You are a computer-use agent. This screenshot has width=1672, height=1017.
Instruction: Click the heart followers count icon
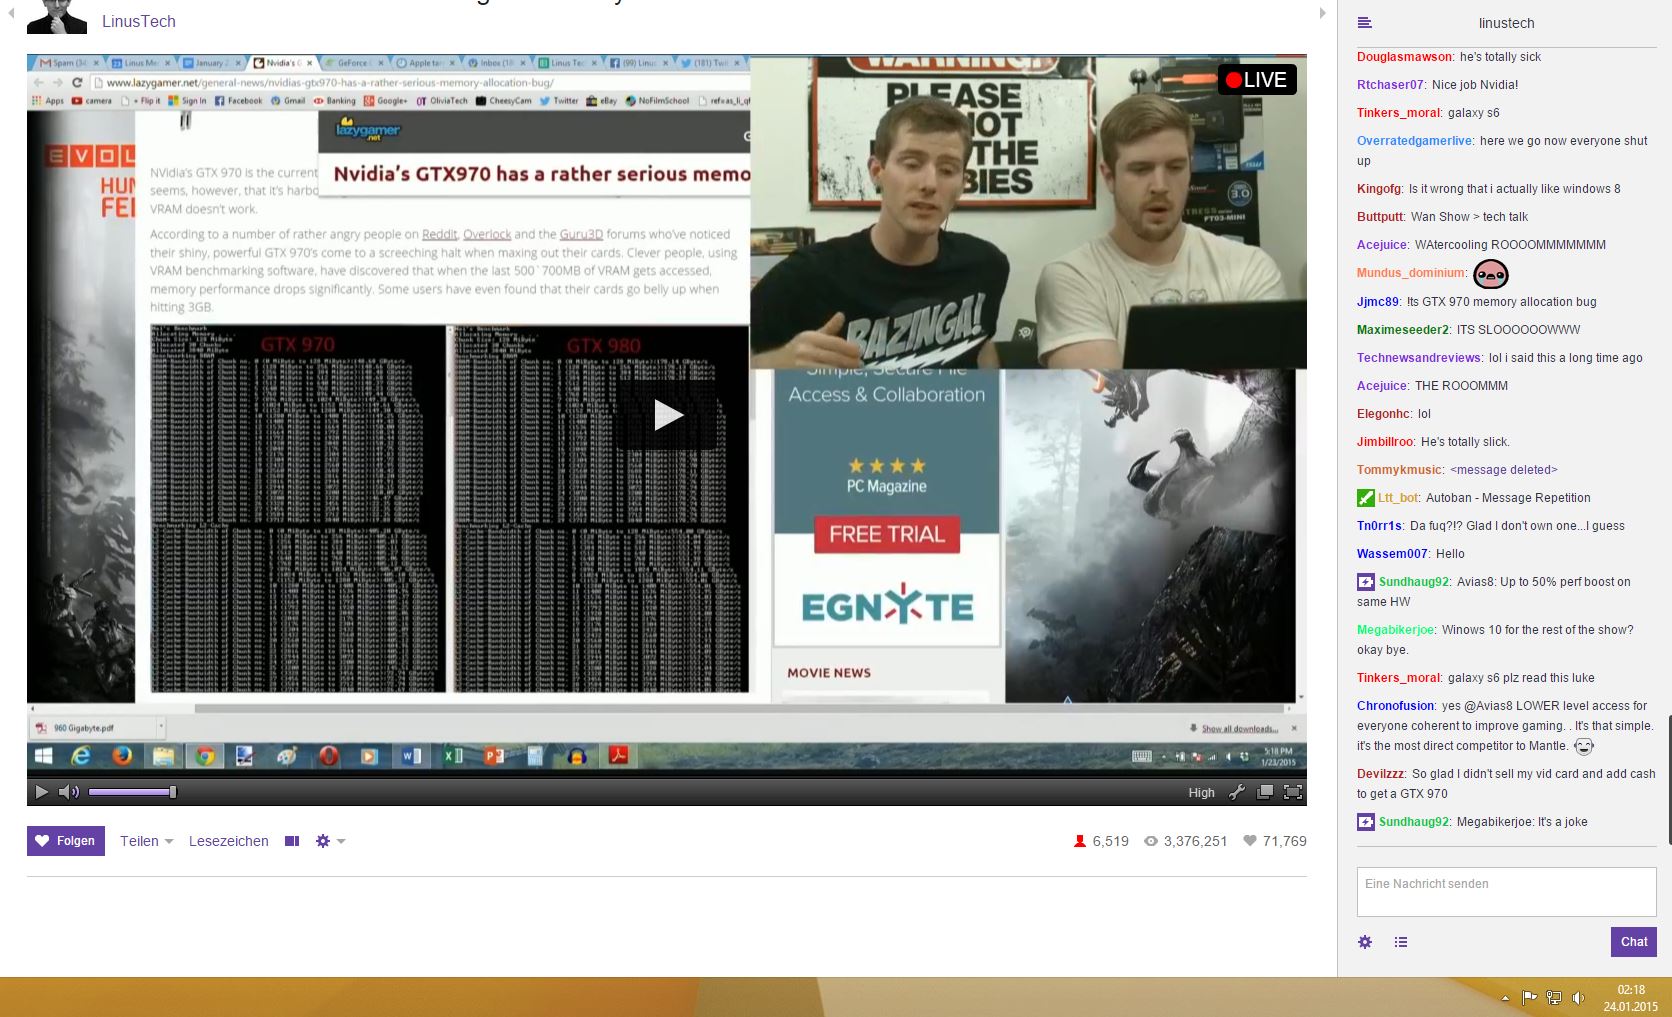pyautogui.click(x=1249, y=841)
